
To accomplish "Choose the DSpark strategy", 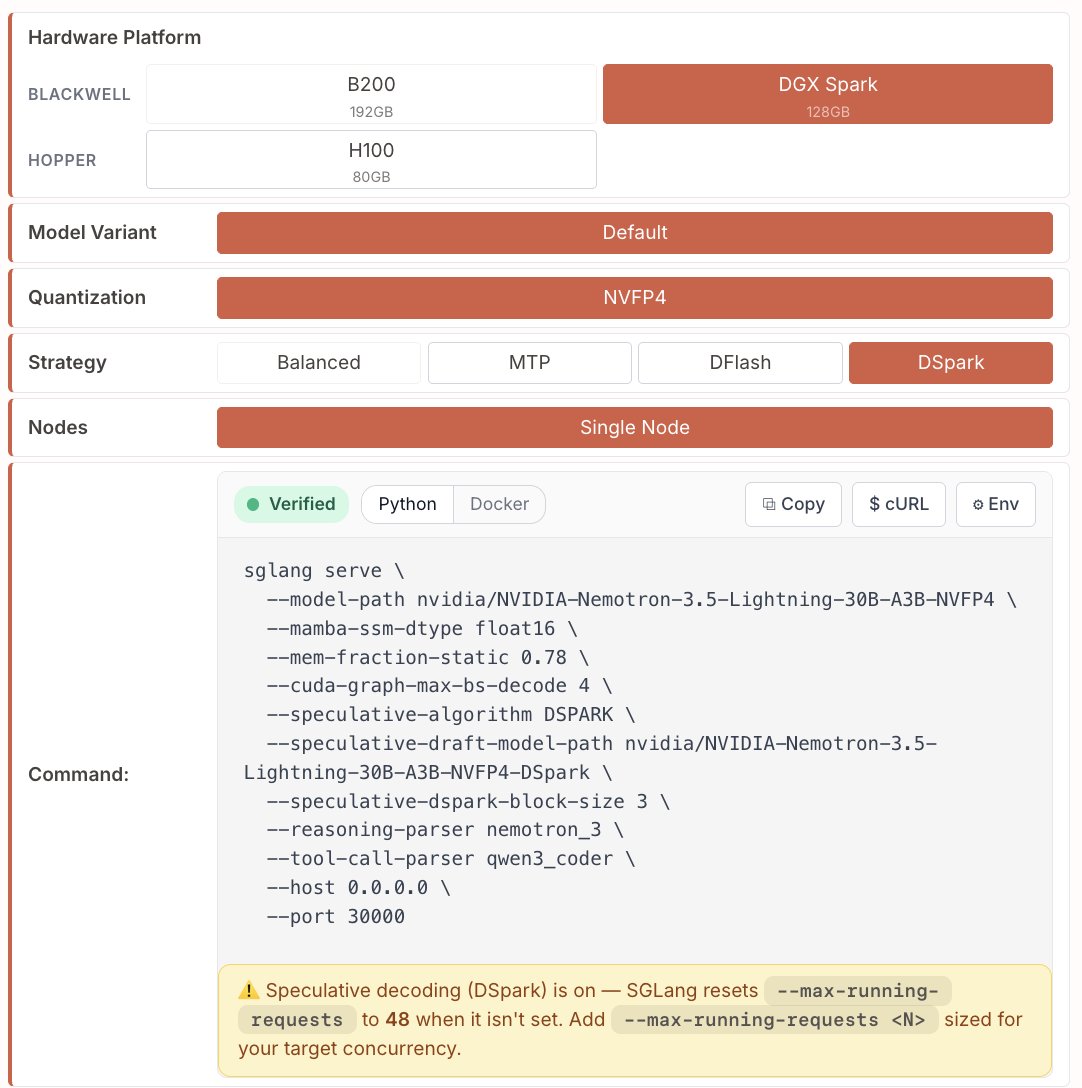I will click(951, 362).
